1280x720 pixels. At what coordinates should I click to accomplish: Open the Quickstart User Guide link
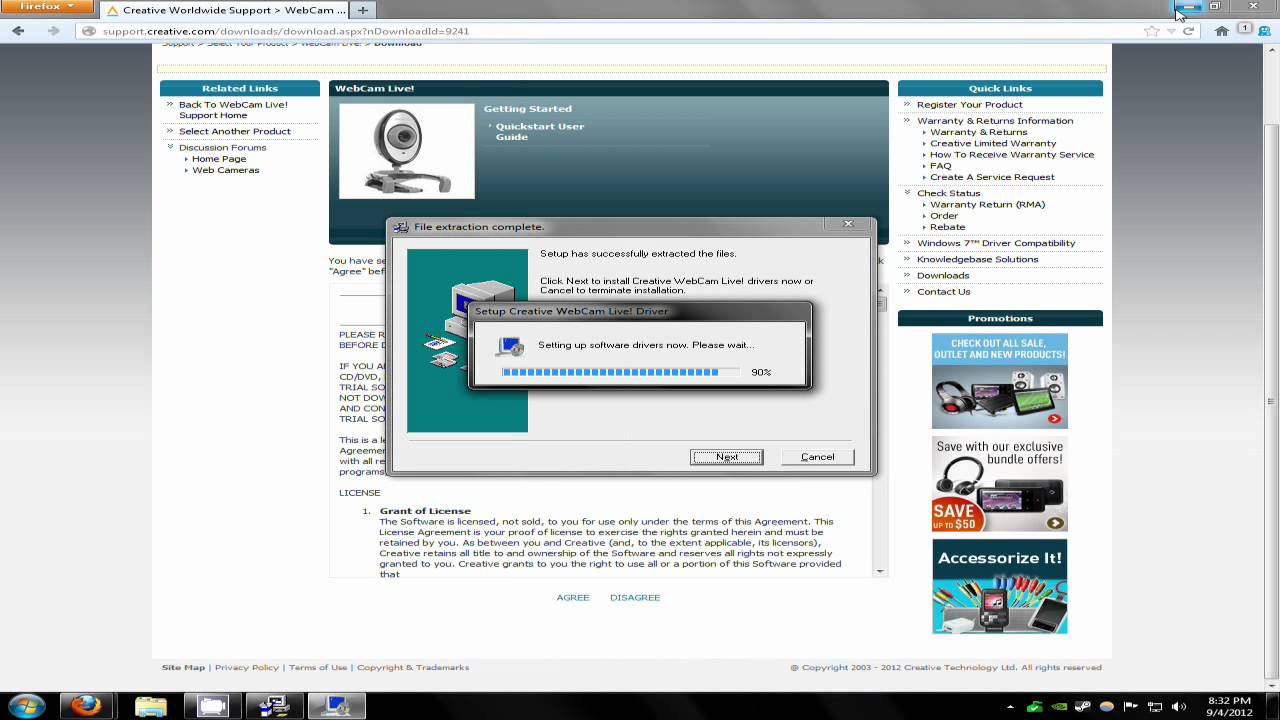pos(539,131)
